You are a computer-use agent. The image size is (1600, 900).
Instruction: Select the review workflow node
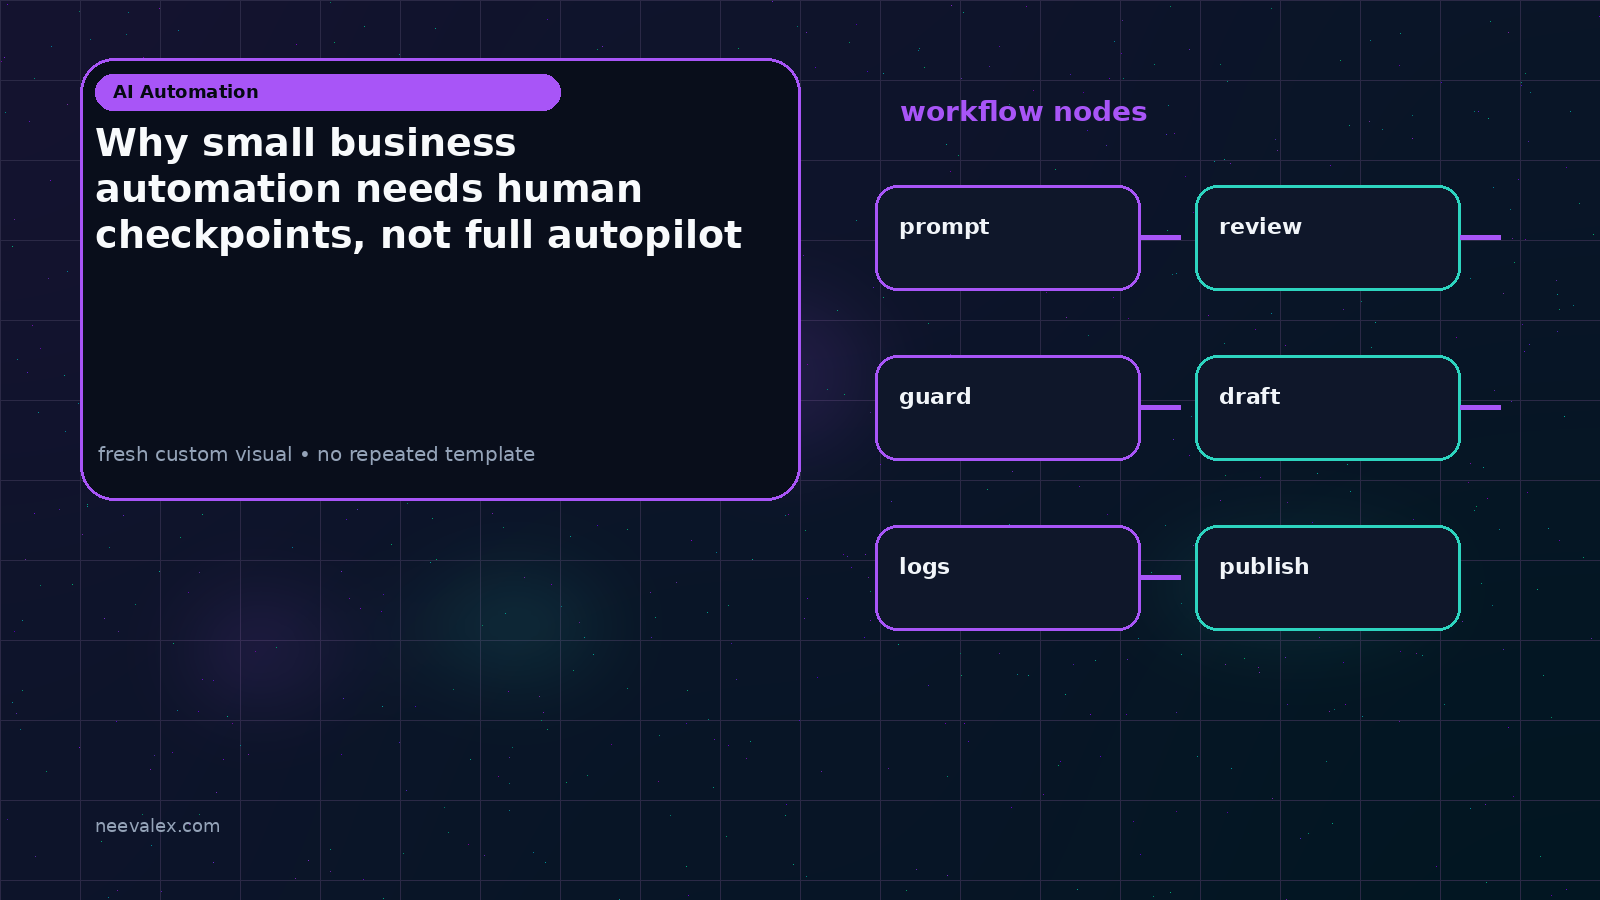click(x=1328, y=238)
